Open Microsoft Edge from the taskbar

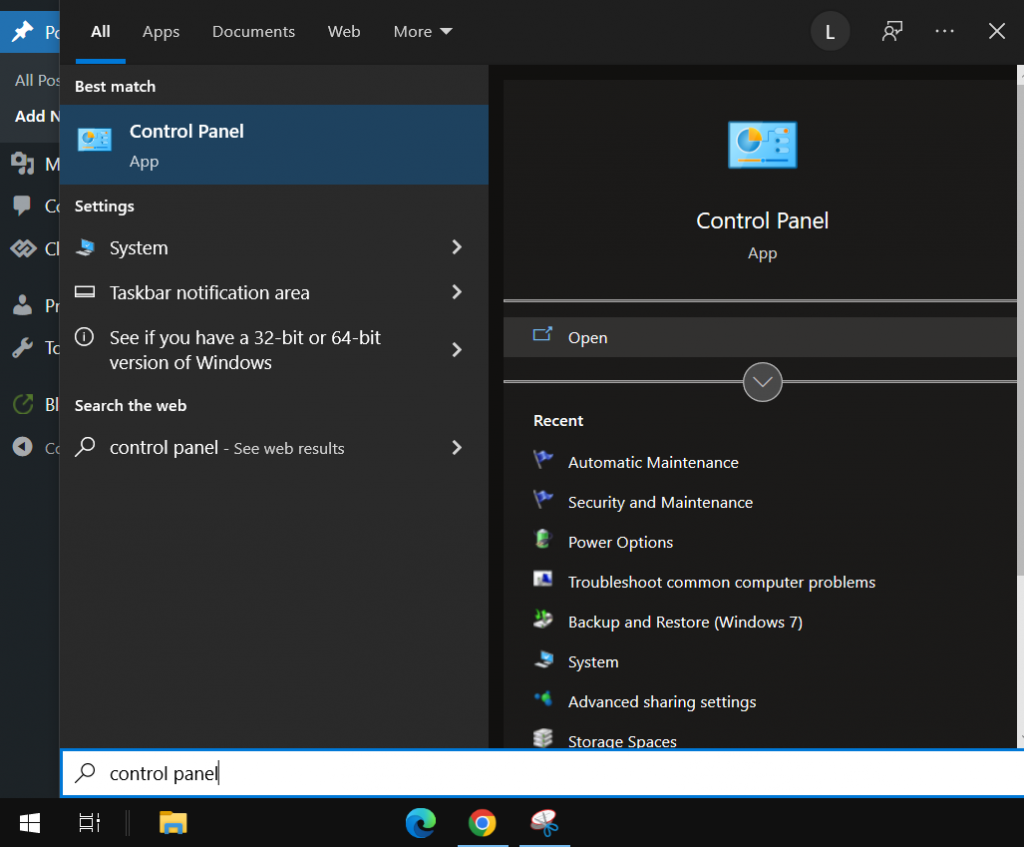pos(420,824)
